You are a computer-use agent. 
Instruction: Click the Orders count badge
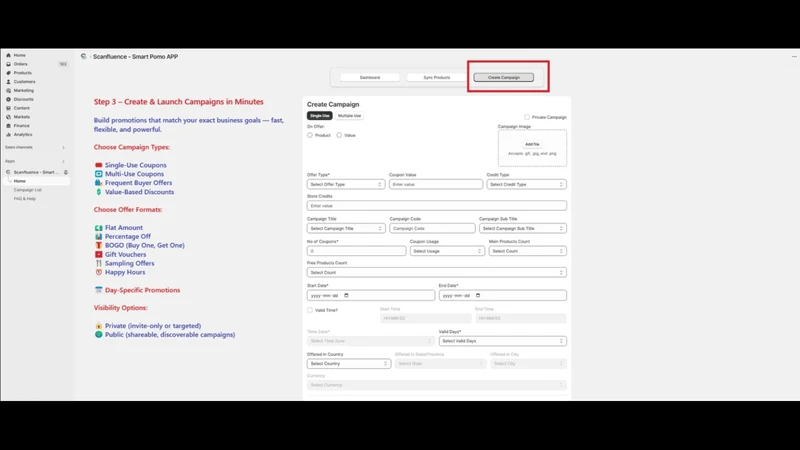[63, 64]
